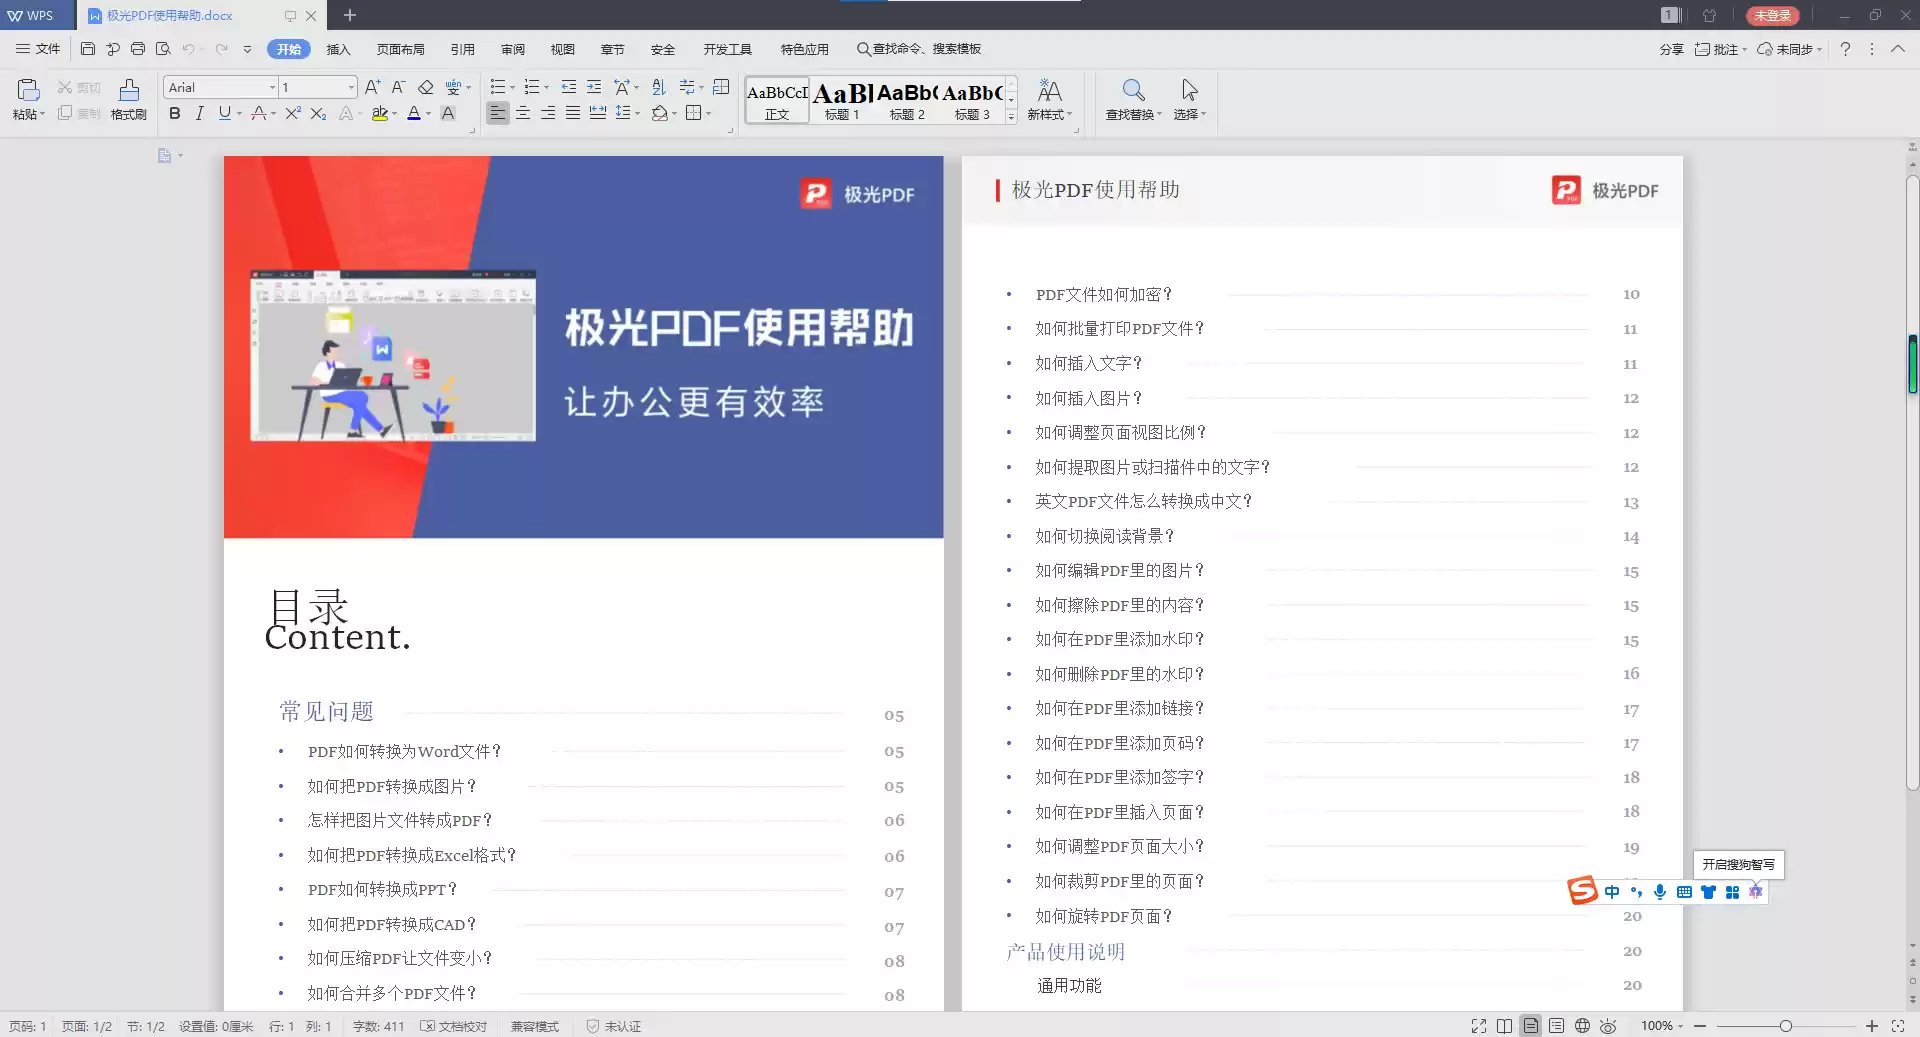1920x1037 pixels.
Task: Open the Arial font name dropdown
Action: coord(272,88)
